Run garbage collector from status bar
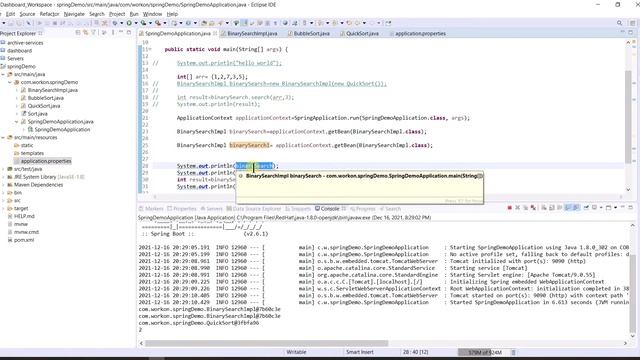Screen dimensions: 640x360 coord(513,352)
